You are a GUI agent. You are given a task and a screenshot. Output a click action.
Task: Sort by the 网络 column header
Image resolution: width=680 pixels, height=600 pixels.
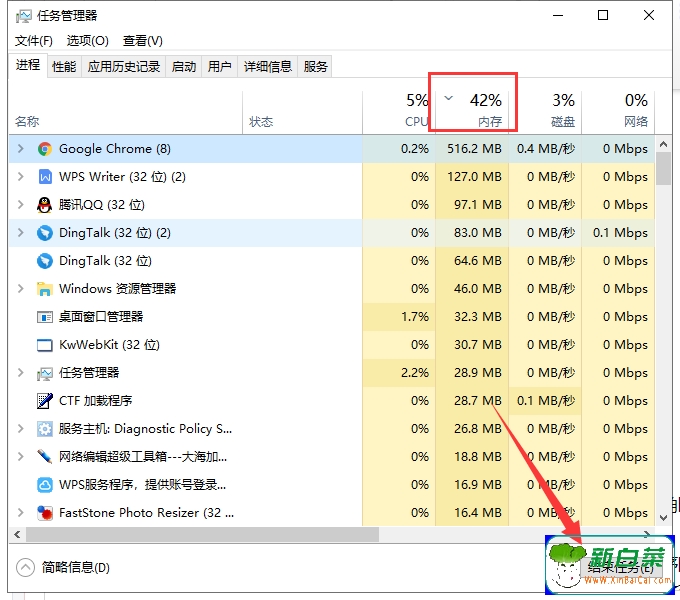pos(618,112)
